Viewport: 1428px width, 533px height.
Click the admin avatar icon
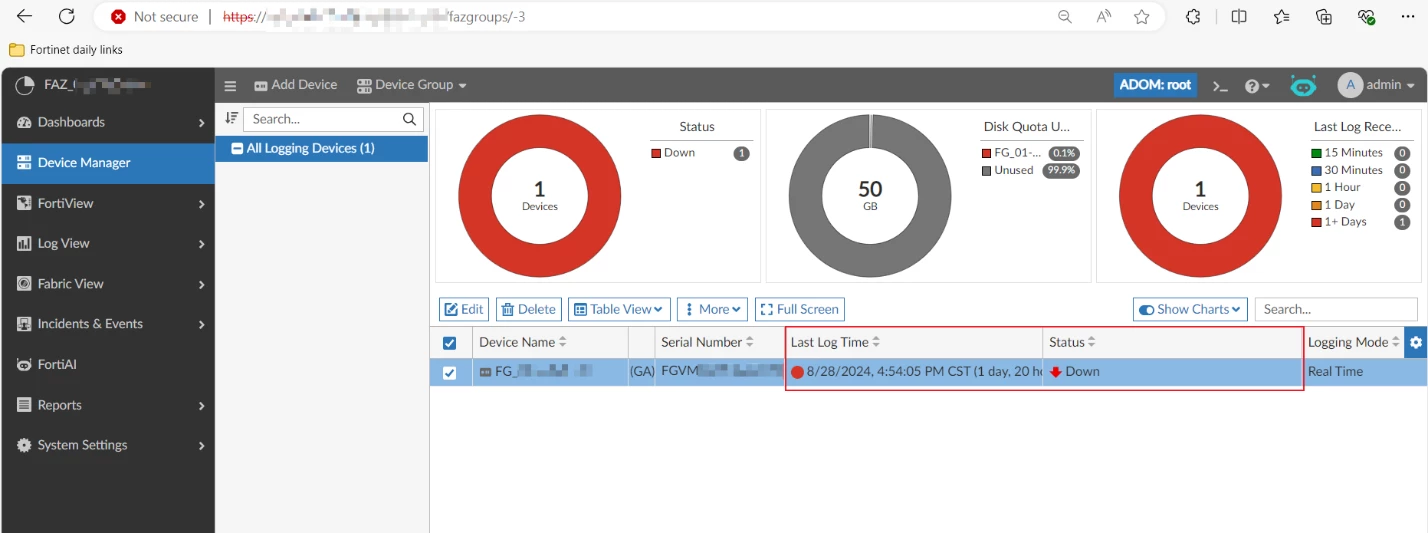point(1350,85)
